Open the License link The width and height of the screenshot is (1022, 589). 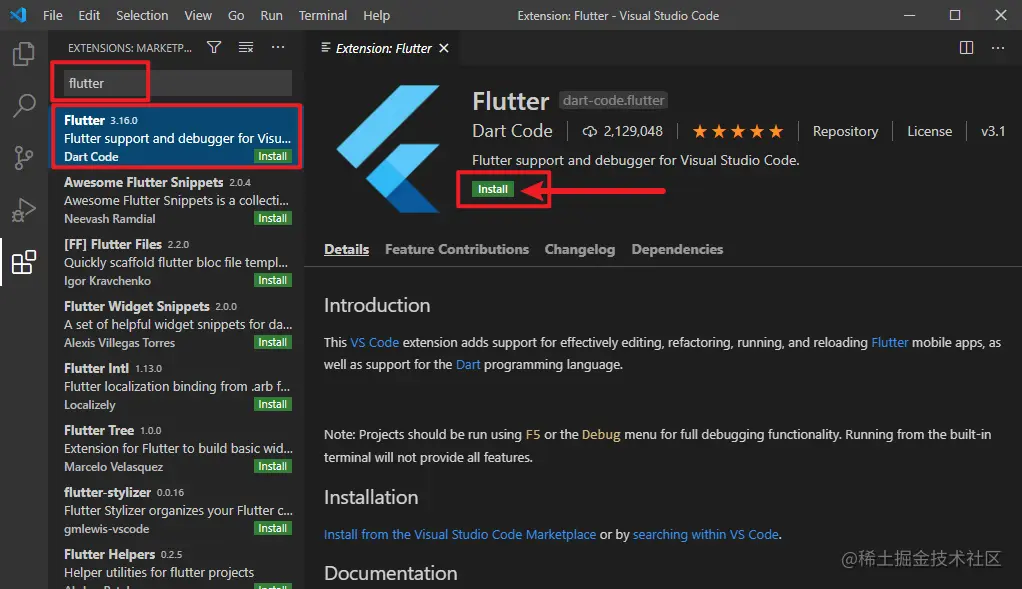(929, 132)
